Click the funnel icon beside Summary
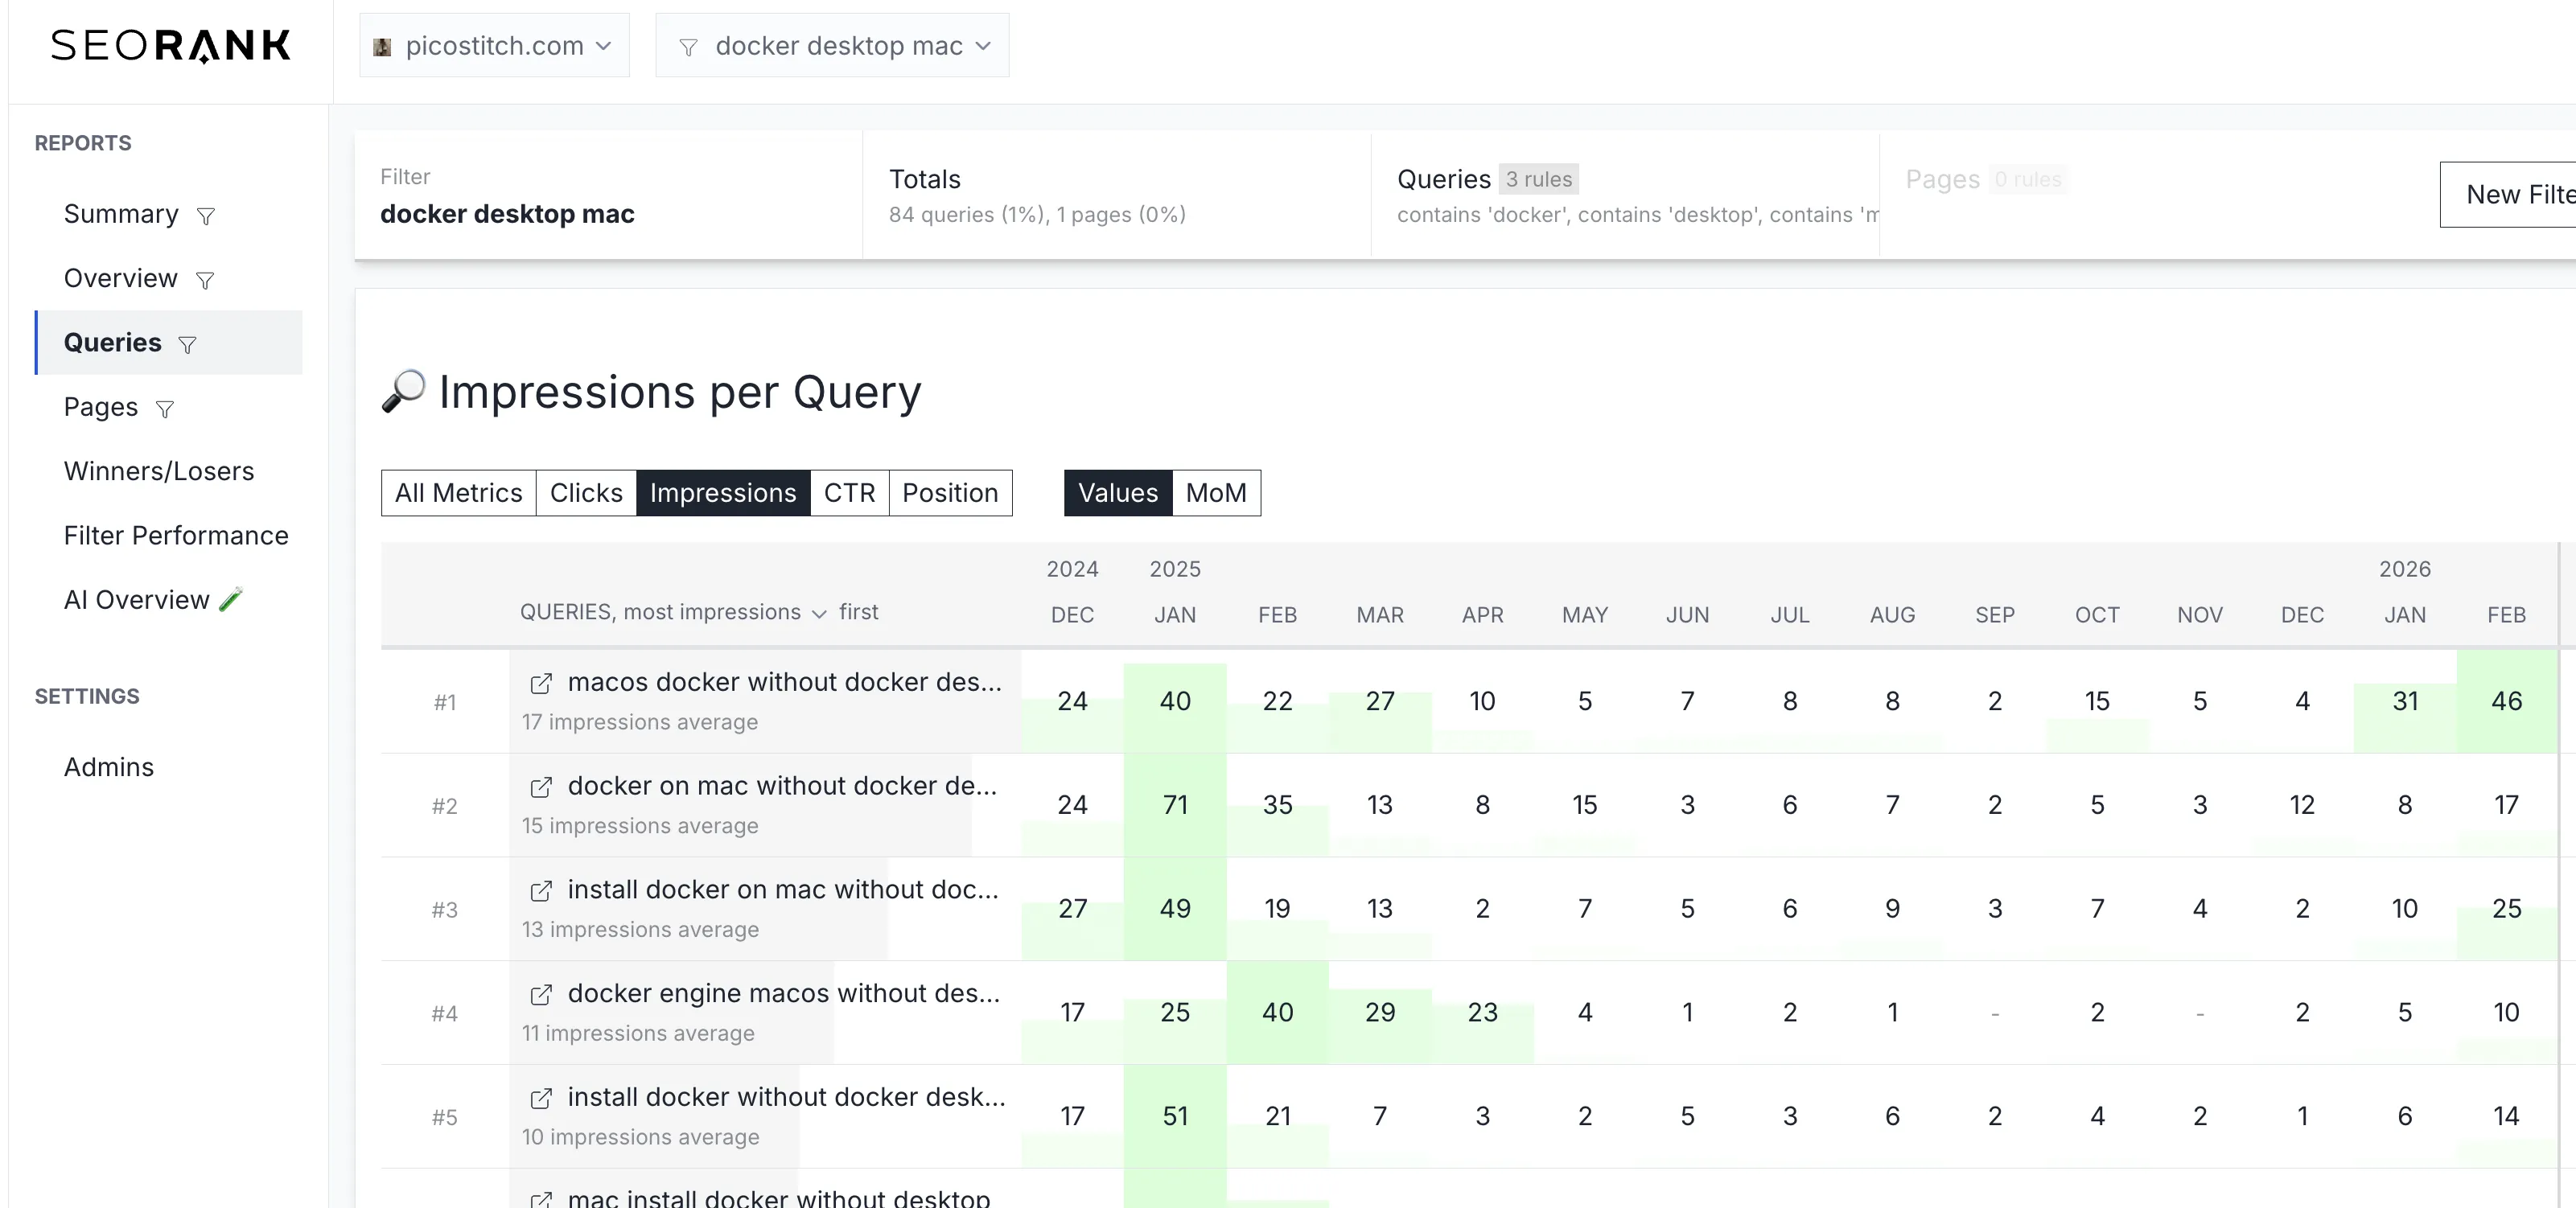 click(206, 216)
